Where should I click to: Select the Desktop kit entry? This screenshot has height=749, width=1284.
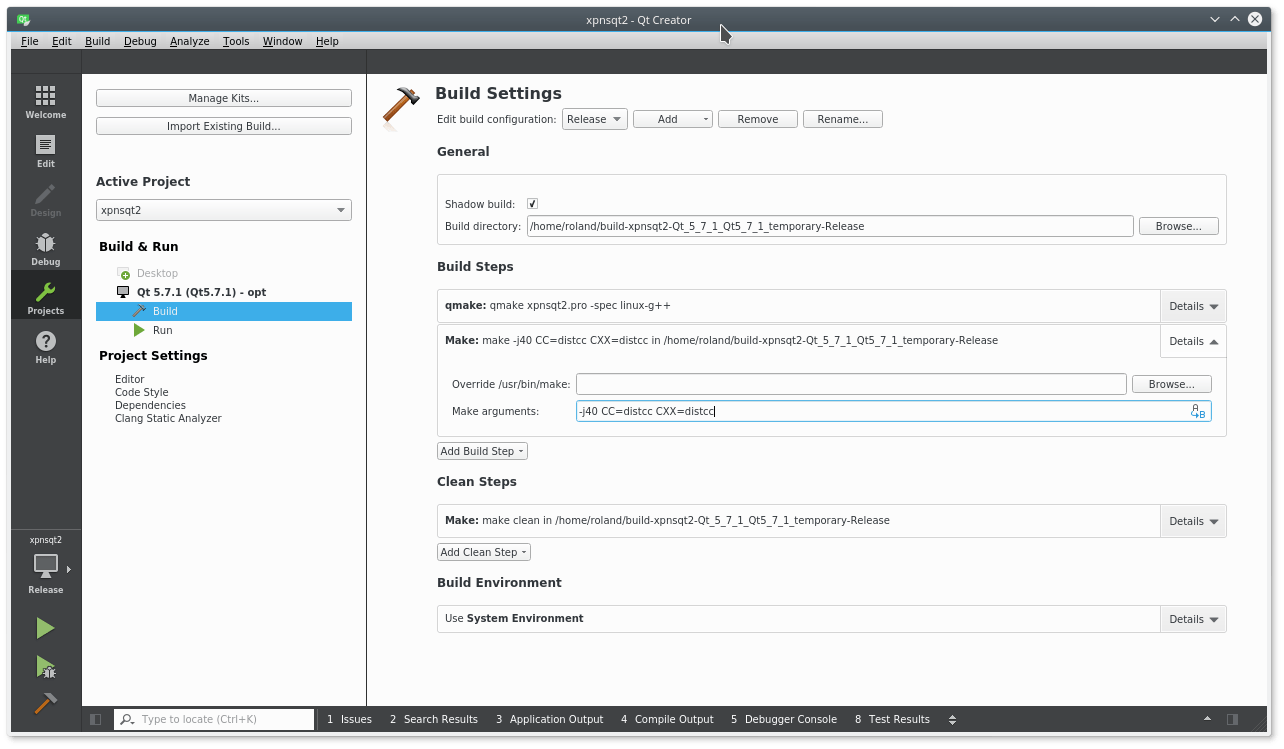point(157,273)
